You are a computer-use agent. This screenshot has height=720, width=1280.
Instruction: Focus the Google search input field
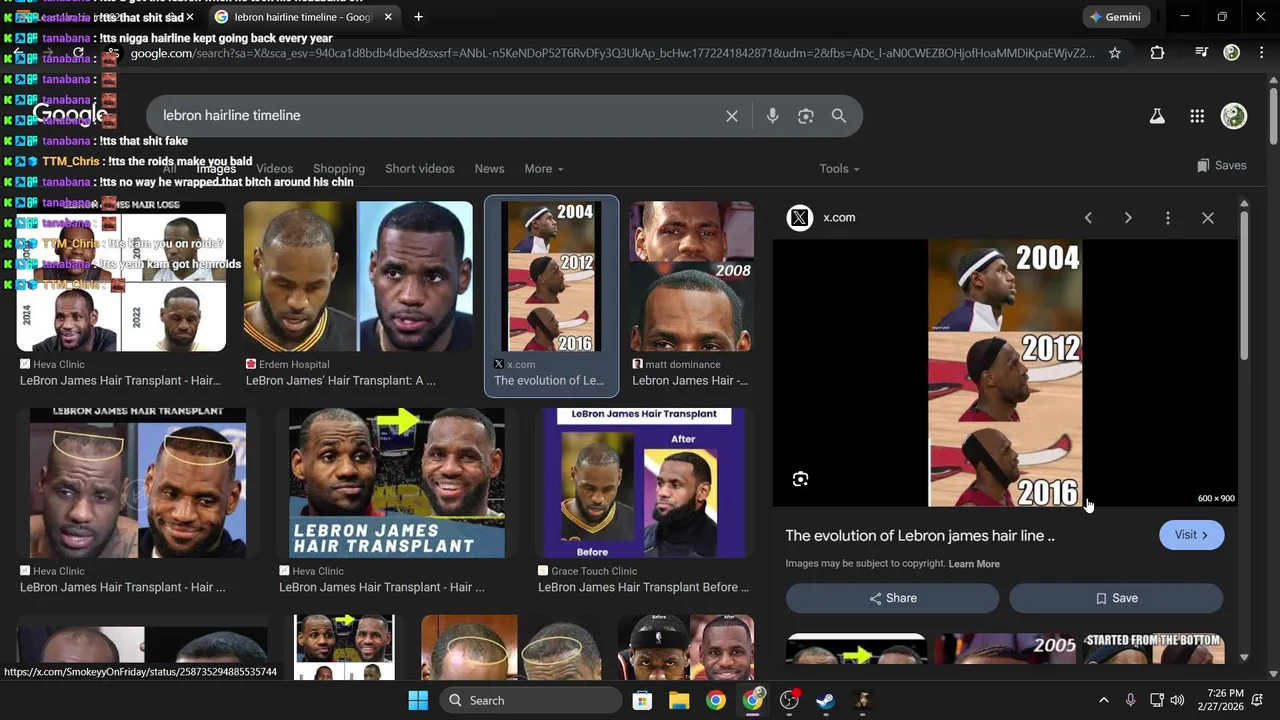[440, 116]
